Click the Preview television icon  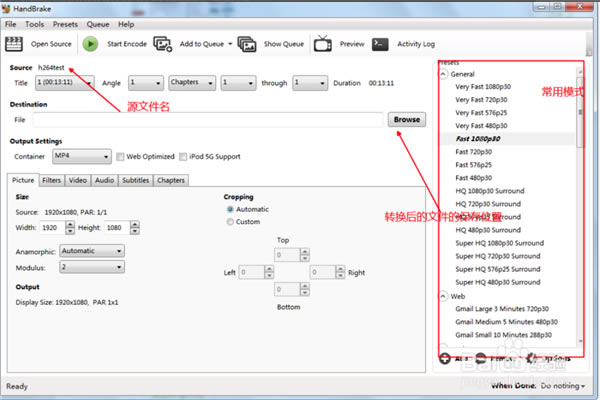(323, 44)
